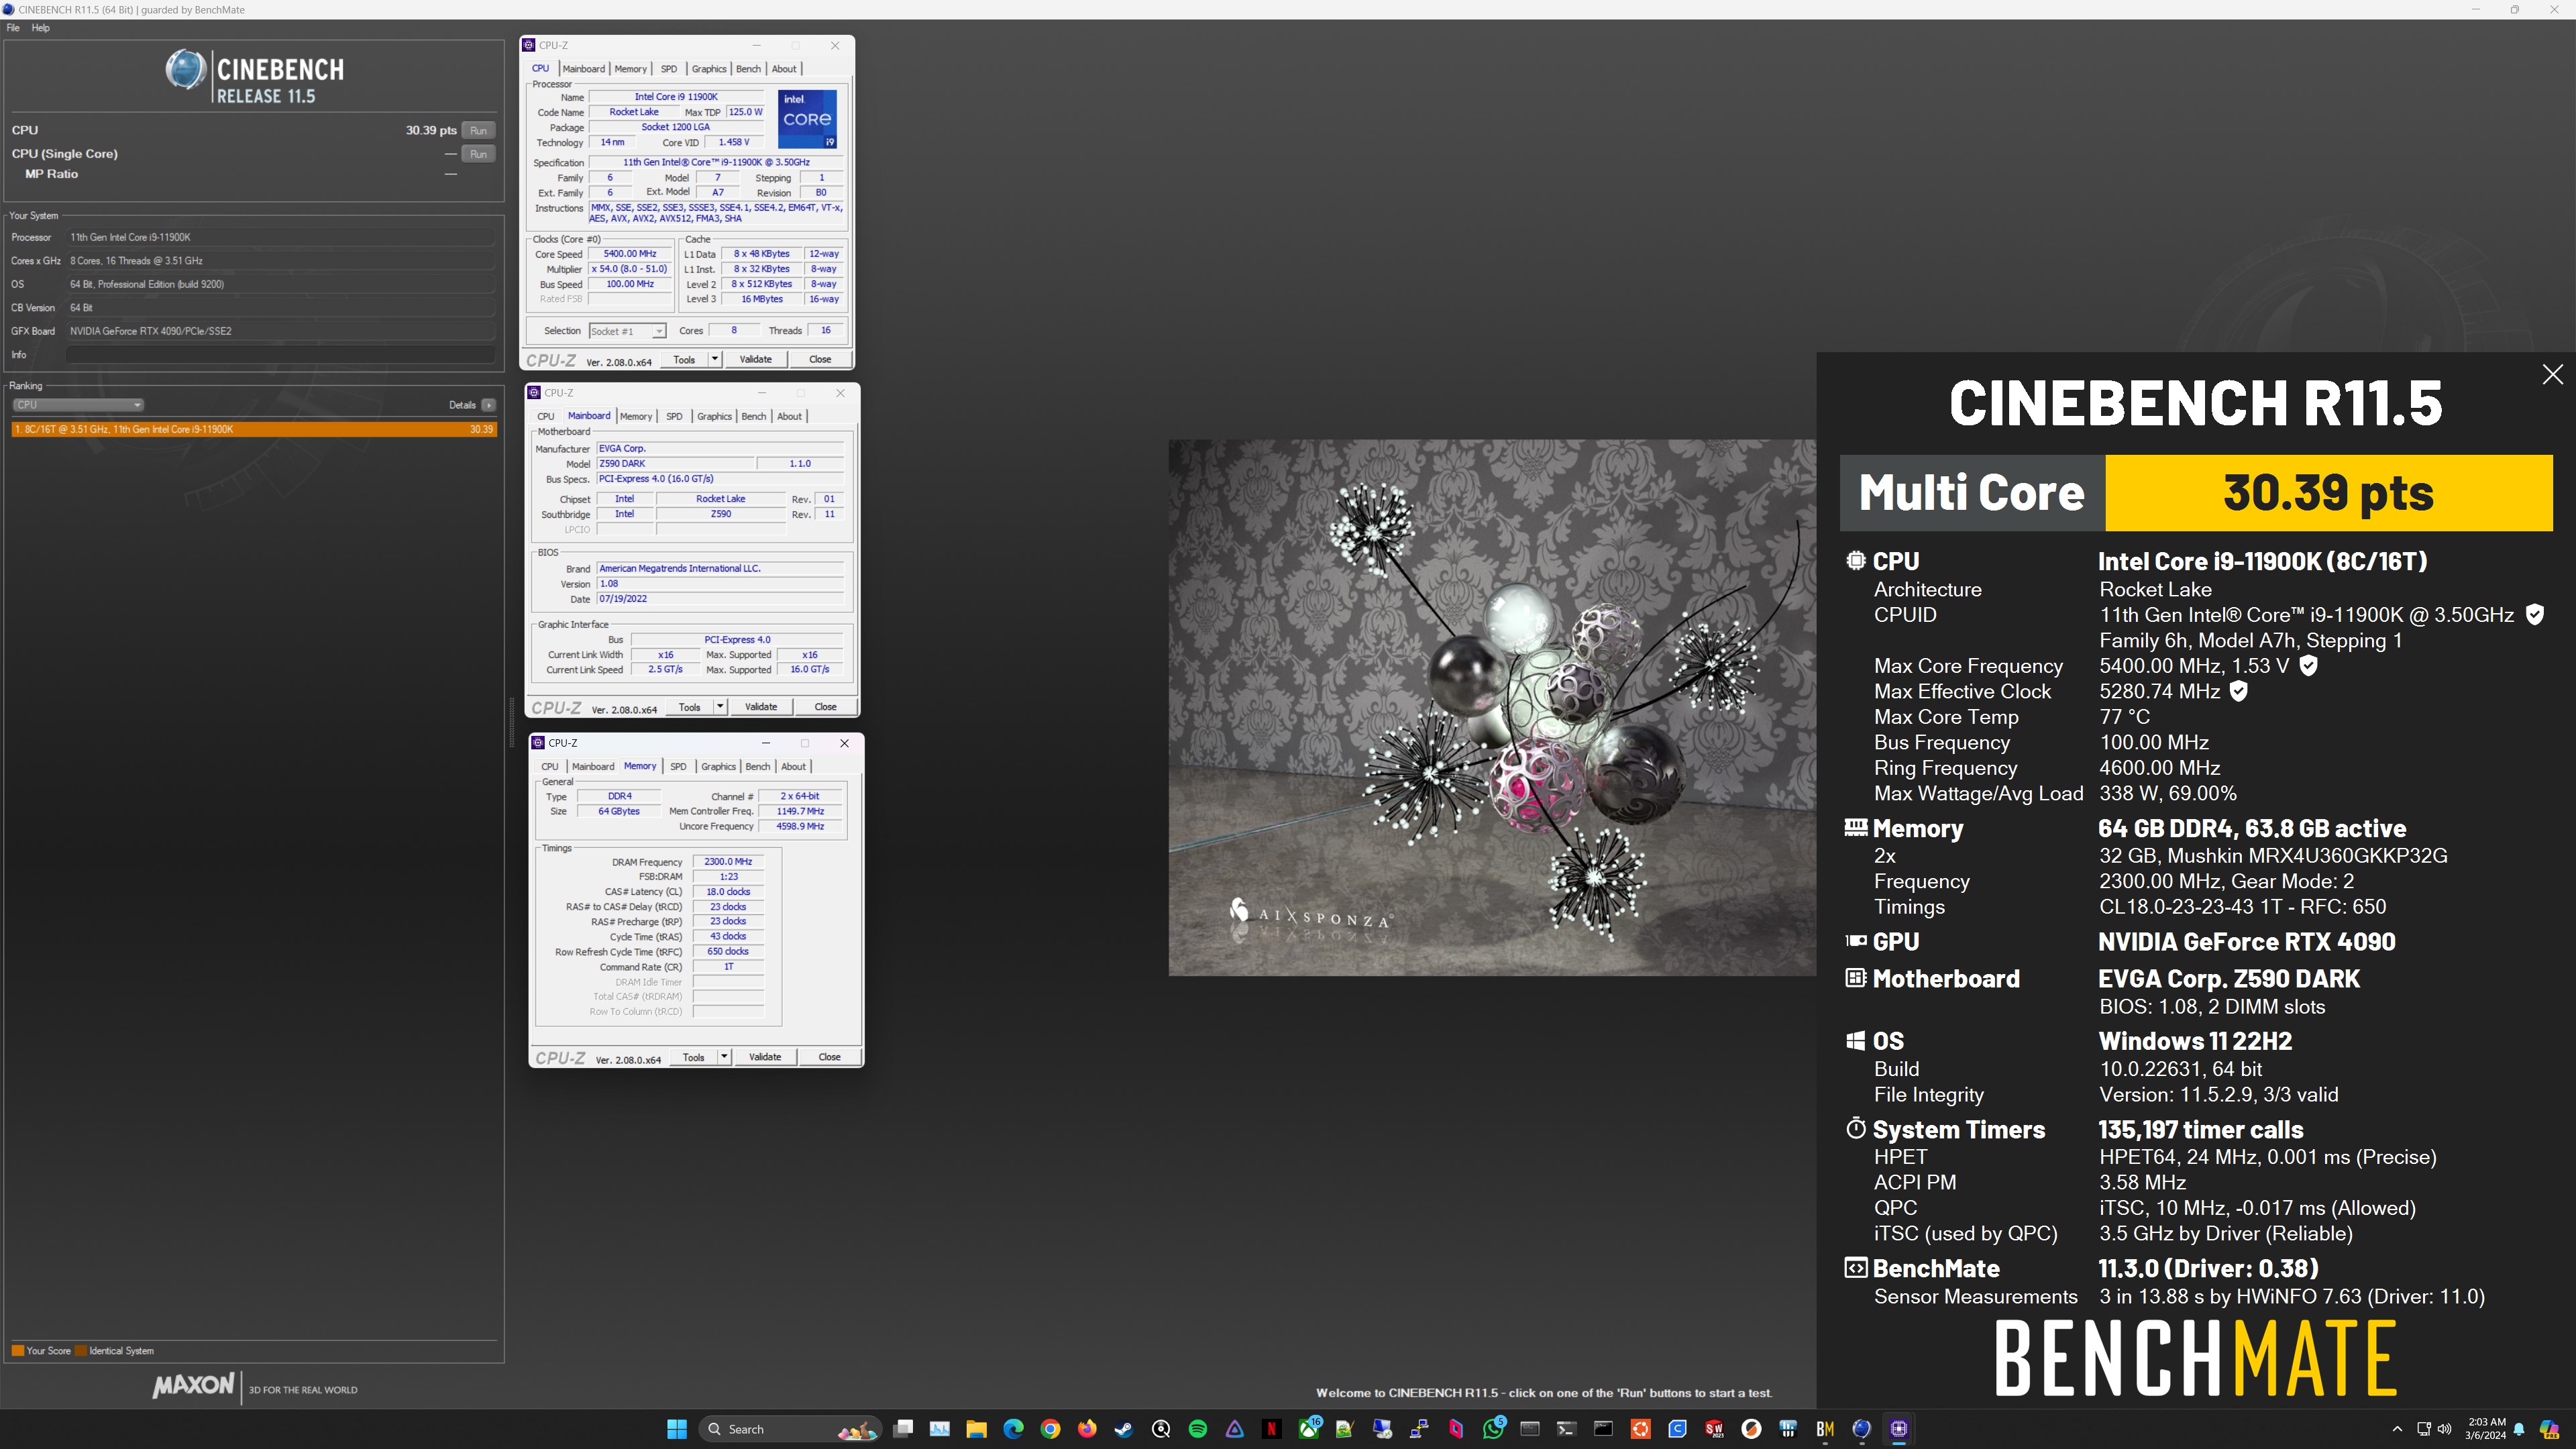Open Netflix from the taskbar

pyautogui.click(x=1272, y=1429)
